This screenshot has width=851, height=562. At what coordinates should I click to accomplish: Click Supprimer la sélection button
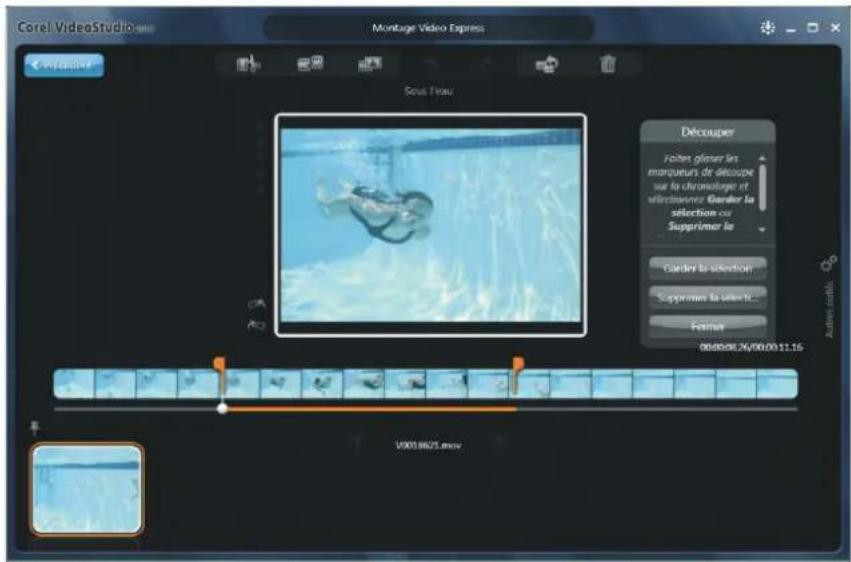coord(707,297)
